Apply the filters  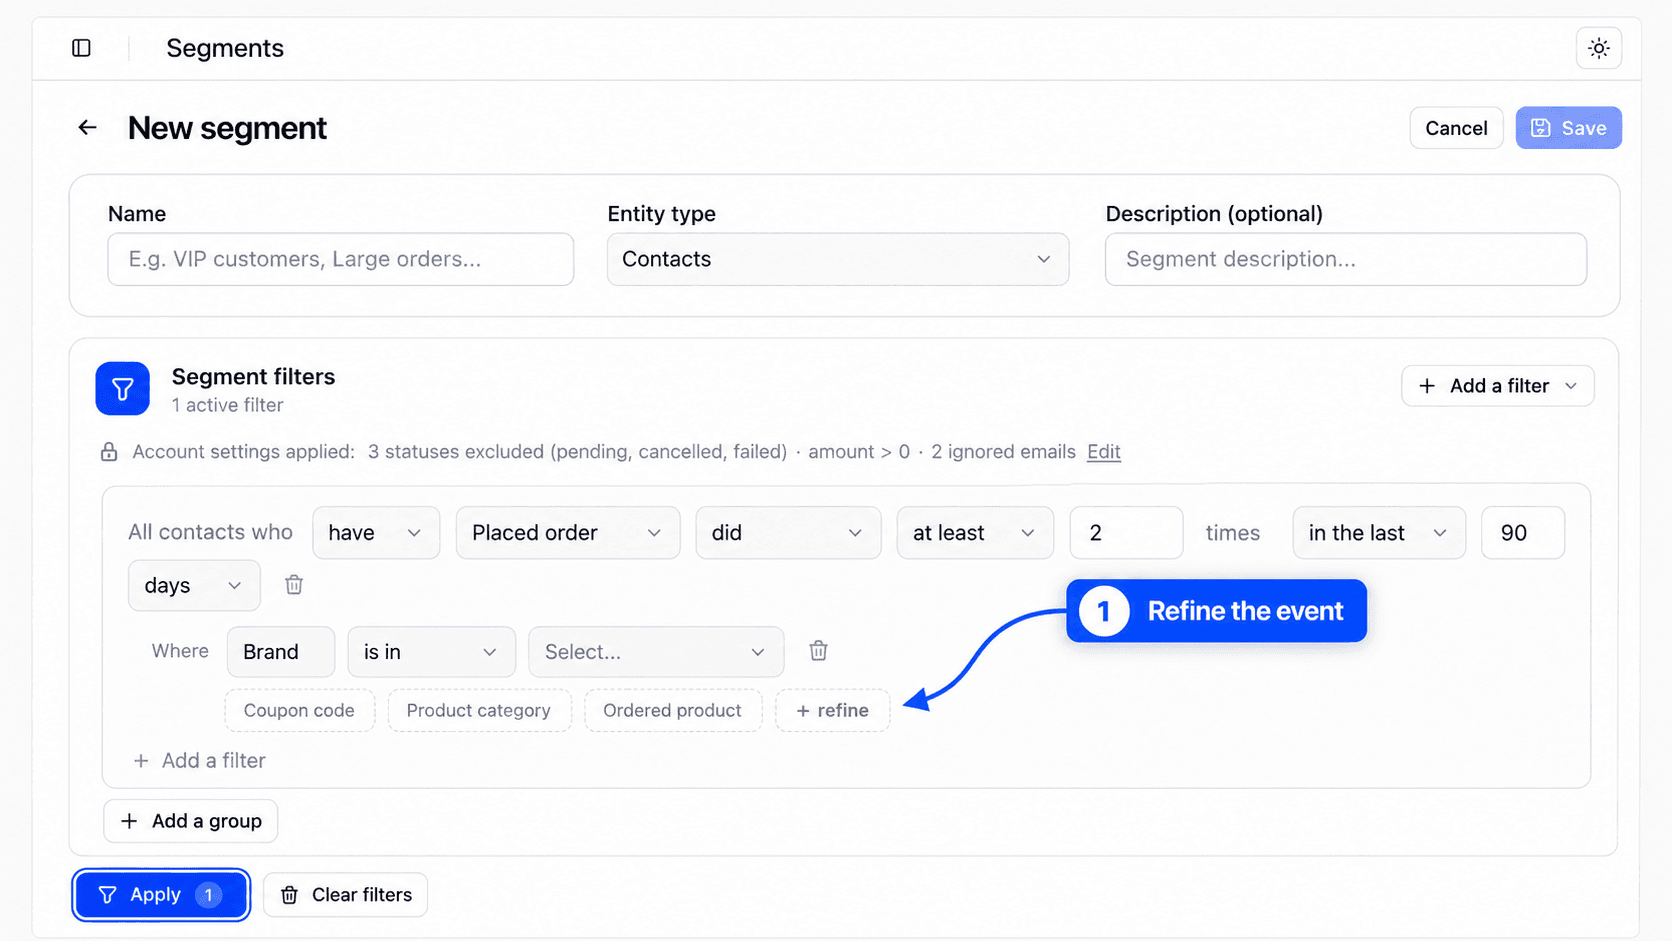point(161,895)
